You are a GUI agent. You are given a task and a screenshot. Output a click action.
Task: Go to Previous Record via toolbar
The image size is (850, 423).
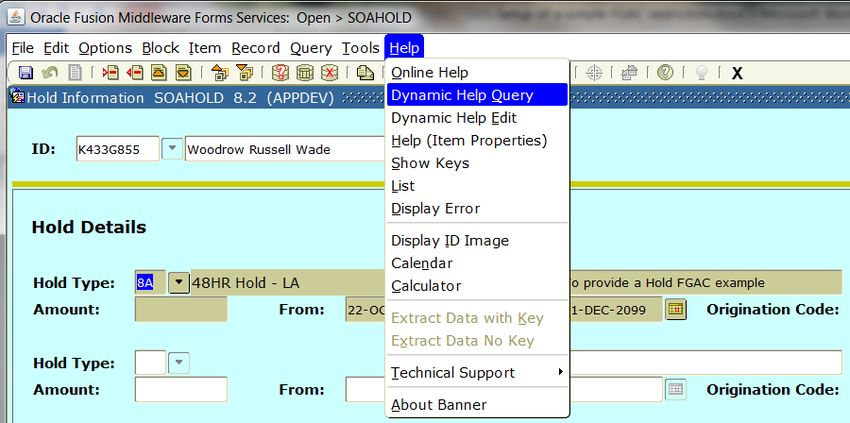click(x=159, y=73)
